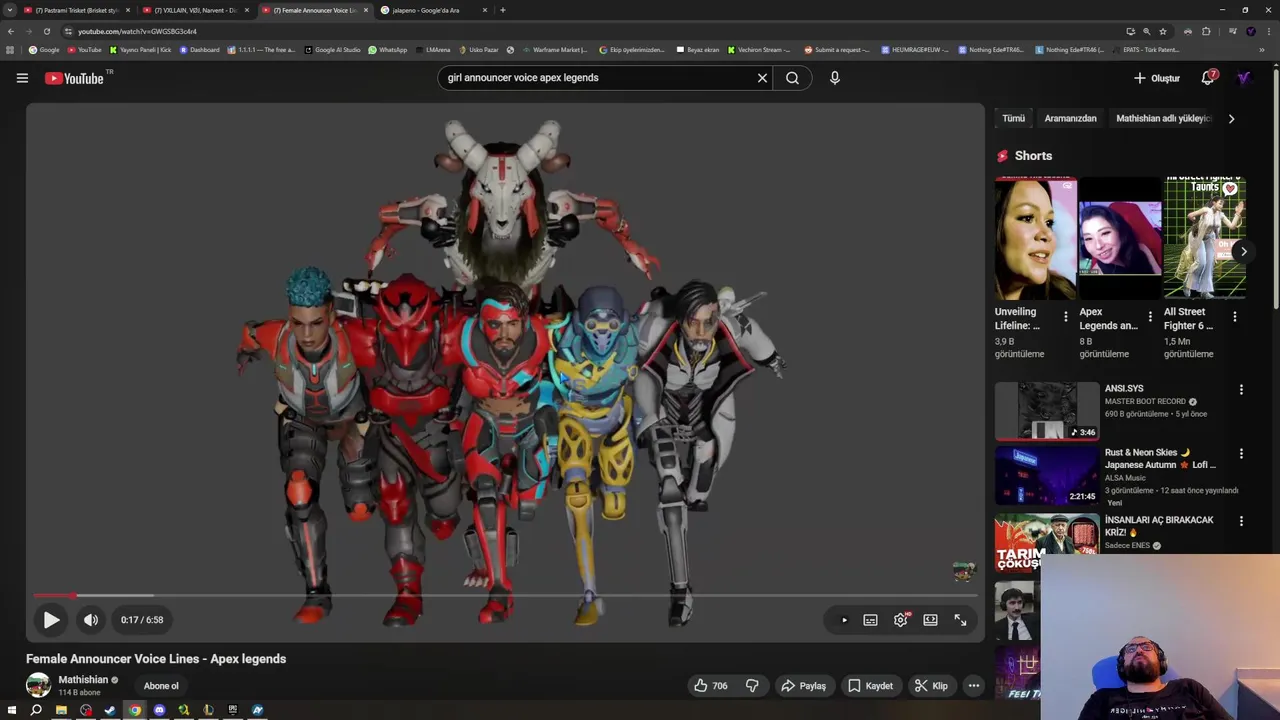Open options for Unveiling Lifeline short

[1065, 317]
